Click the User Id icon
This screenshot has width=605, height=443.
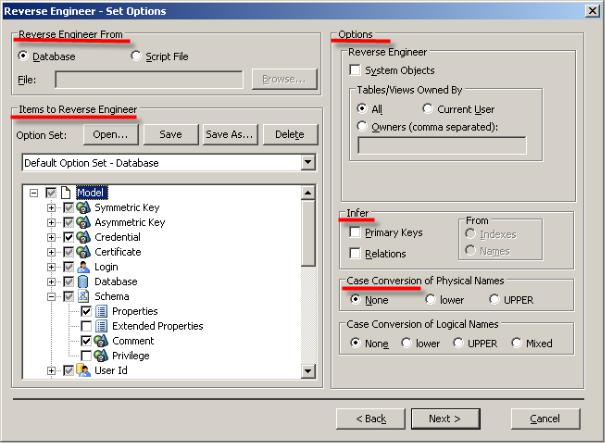tap(83, 370)
